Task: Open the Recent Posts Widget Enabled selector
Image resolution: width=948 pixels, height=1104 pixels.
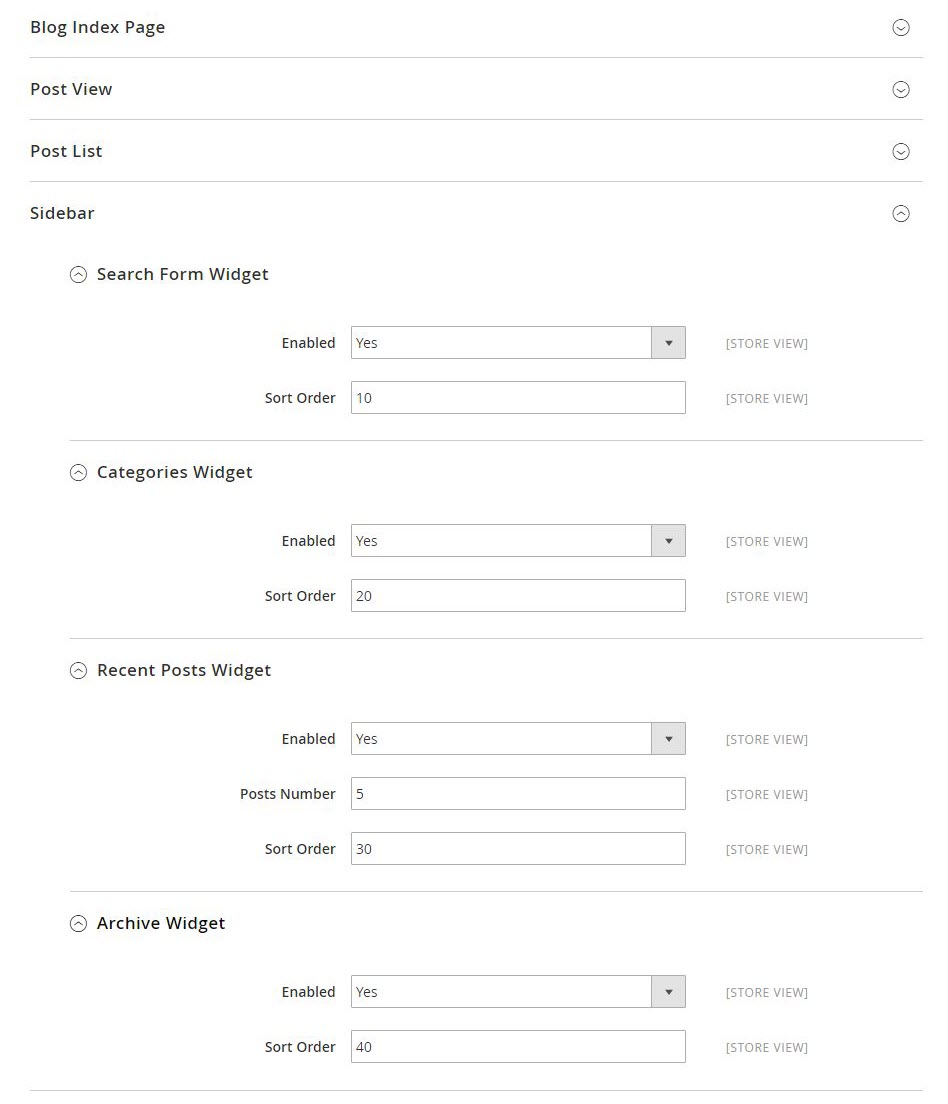Action: click(x=668, y=738)
